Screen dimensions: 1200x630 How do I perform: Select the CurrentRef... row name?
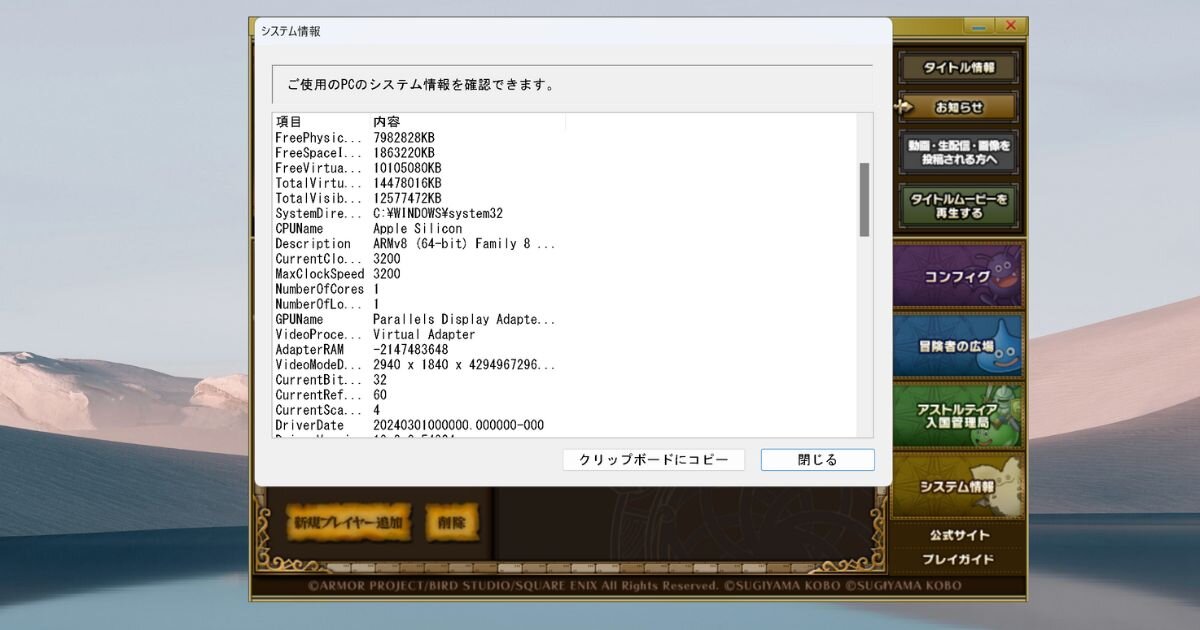(x=319, y=395)
